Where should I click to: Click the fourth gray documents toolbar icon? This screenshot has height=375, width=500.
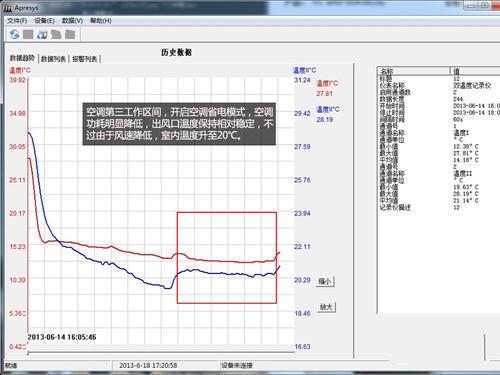click(x=56, y=34)
